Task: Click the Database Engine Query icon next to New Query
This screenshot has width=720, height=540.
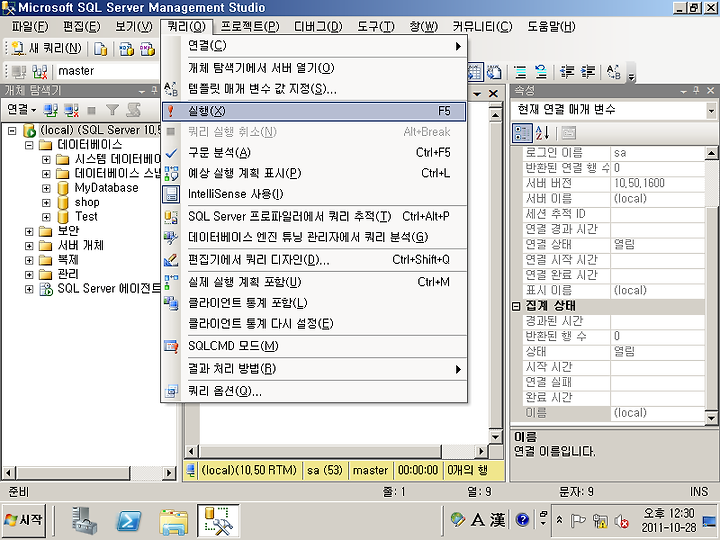Action: point(100,49)
